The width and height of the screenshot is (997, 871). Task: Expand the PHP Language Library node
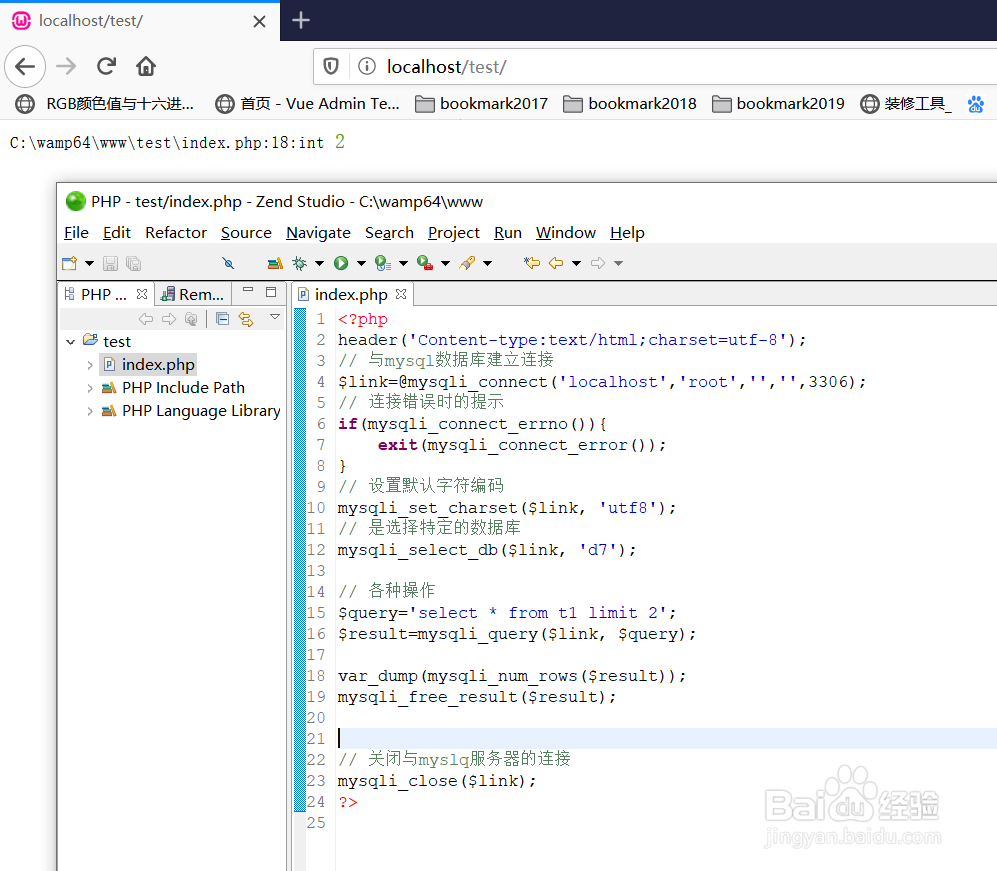90,411
